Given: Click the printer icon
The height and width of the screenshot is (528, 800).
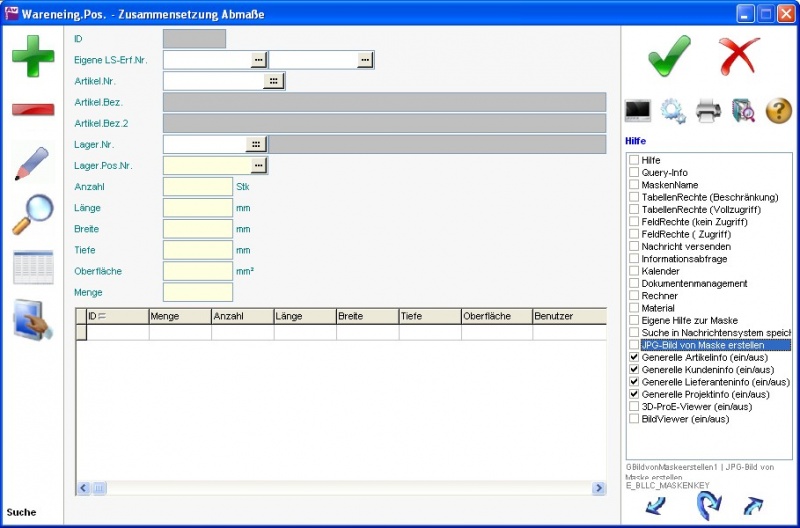Looking at the screenshot, I should pos(708,111).
